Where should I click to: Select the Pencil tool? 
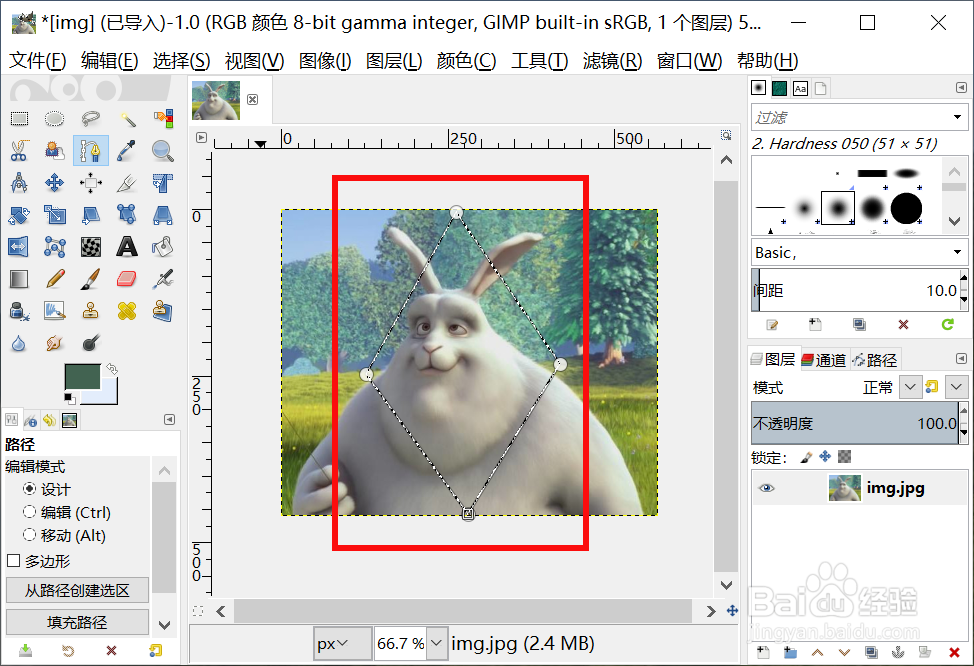click(55, 279)
